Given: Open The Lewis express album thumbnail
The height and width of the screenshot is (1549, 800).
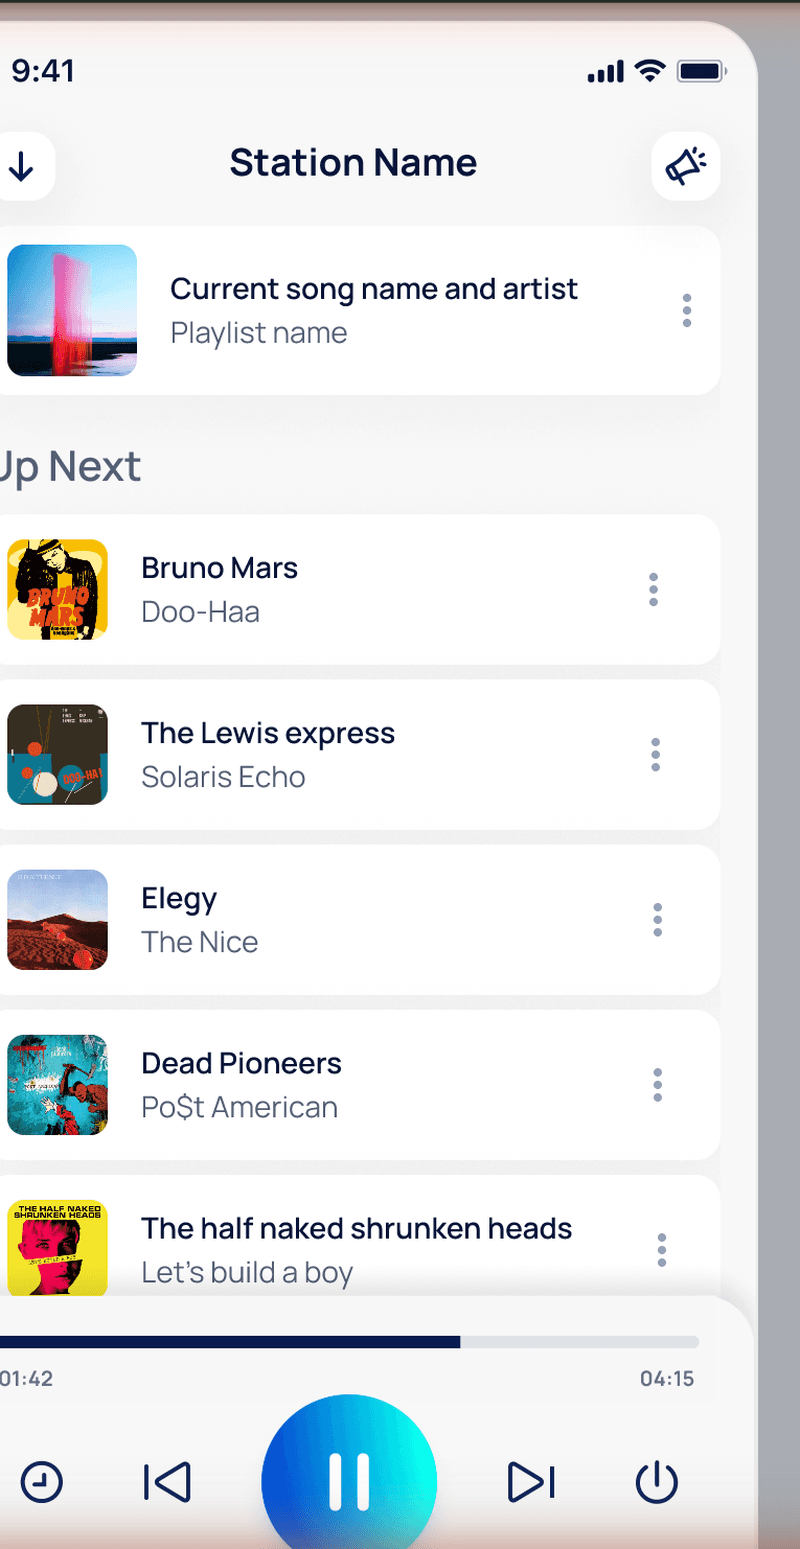Looking at the screenshot, I should coord(57,755).
